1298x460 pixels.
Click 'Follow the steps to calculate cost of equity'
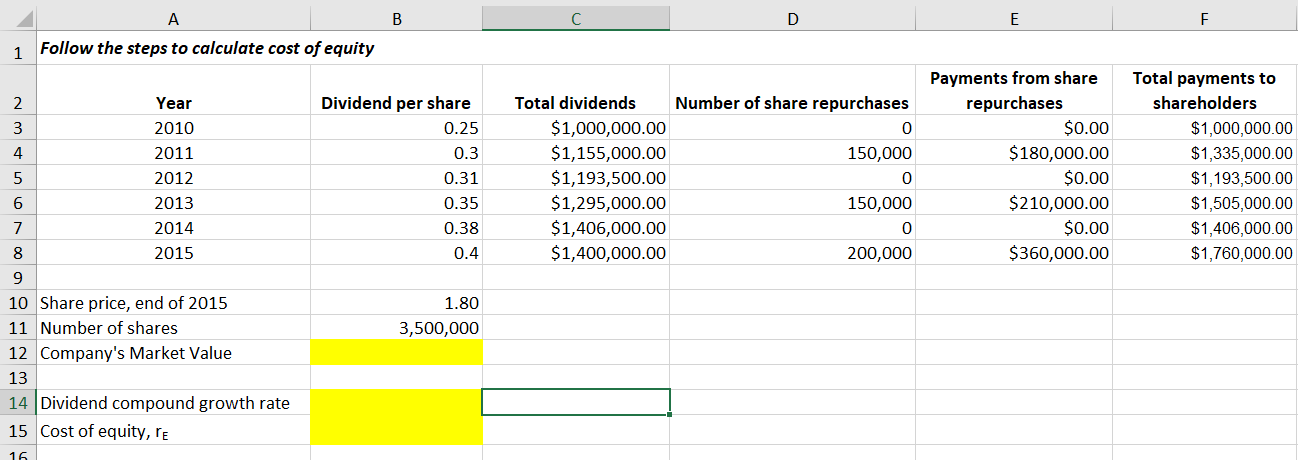207,48
